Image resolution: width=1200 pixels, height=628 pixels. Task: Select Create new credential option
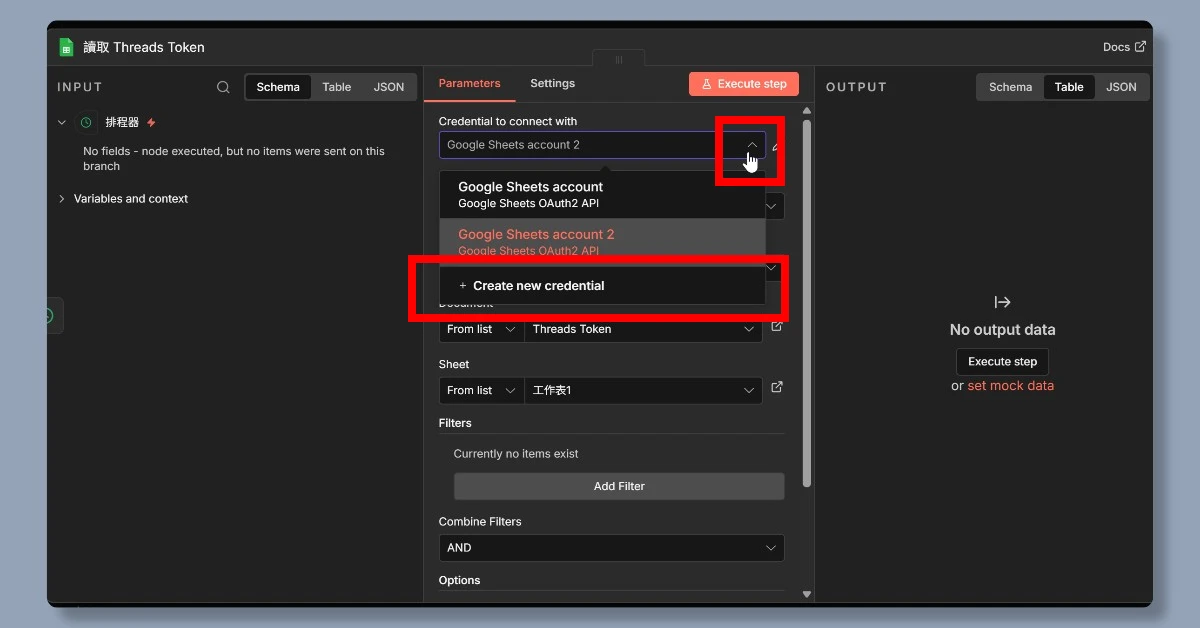tap(602, 286)
